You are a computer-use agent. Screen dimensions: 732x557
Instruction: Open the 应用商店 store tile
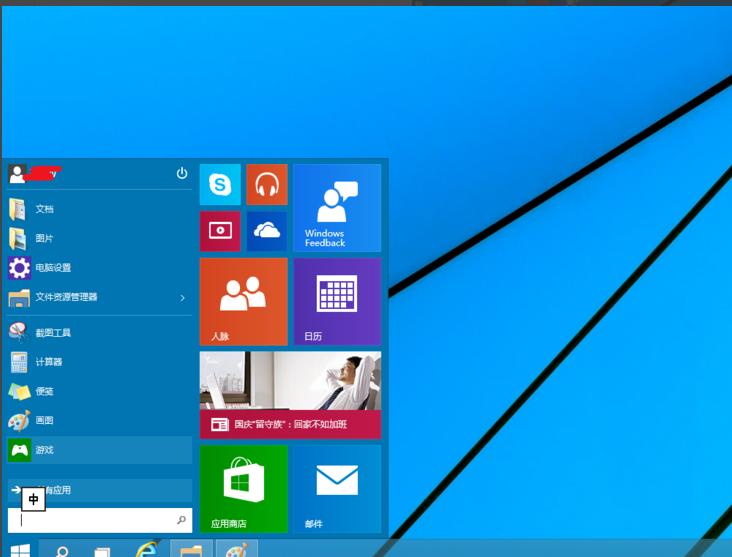pyautogui.click(x=243, y=489)
